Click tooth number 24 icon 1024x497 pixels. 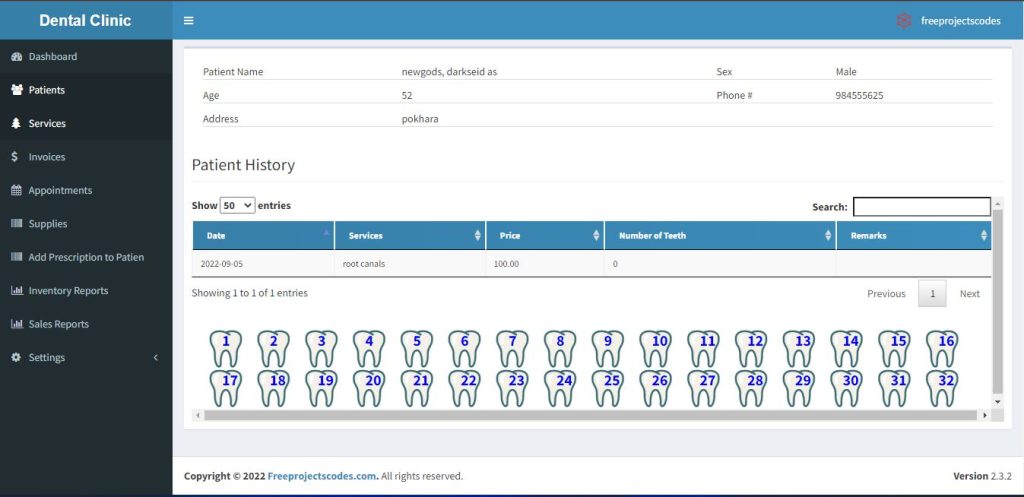click(x=561, y=388)
